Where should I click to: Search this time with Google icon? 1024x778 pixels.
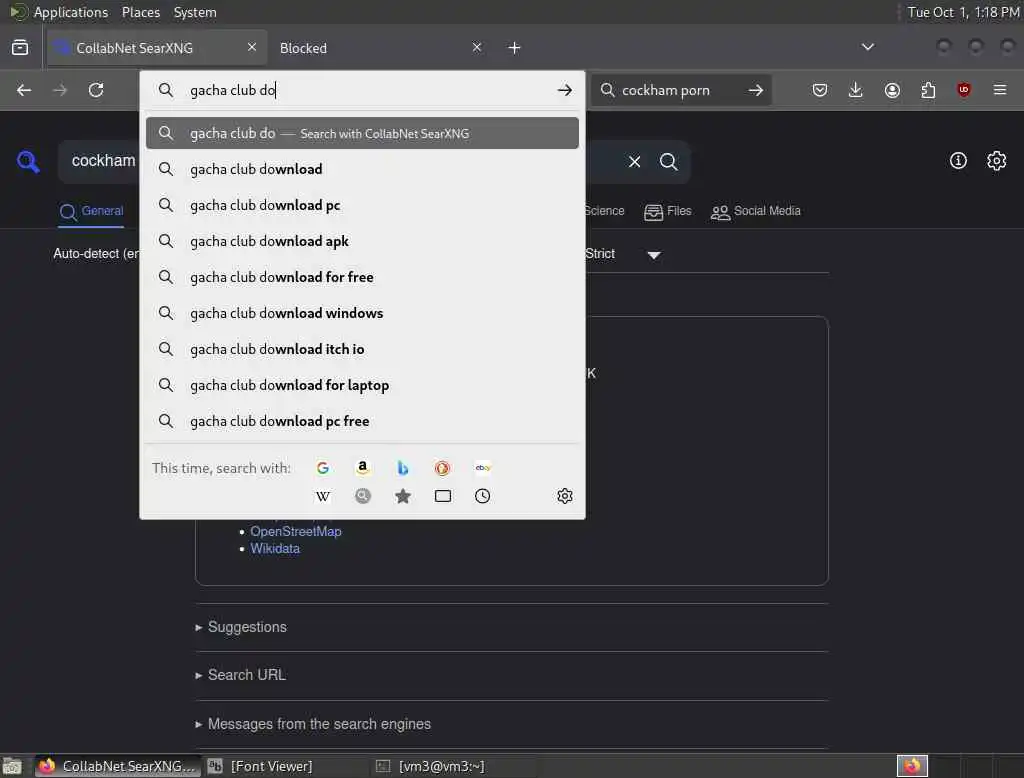click(323, 468)
